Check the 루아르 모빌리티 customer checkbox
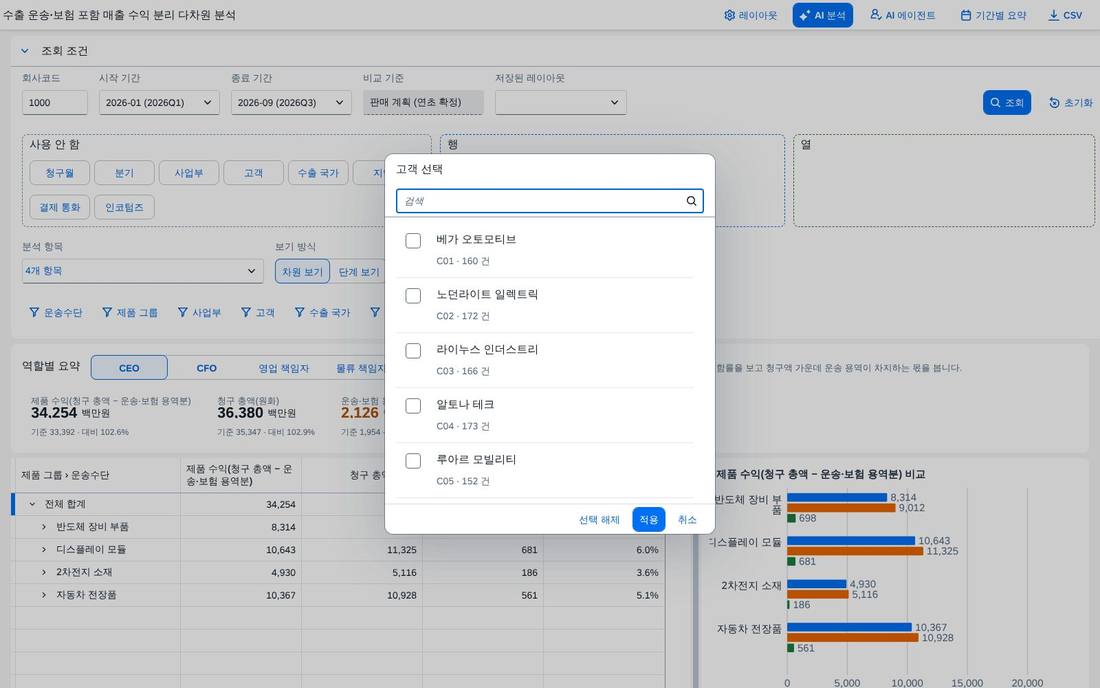1100x688 pixels. [x=413, y=461]
